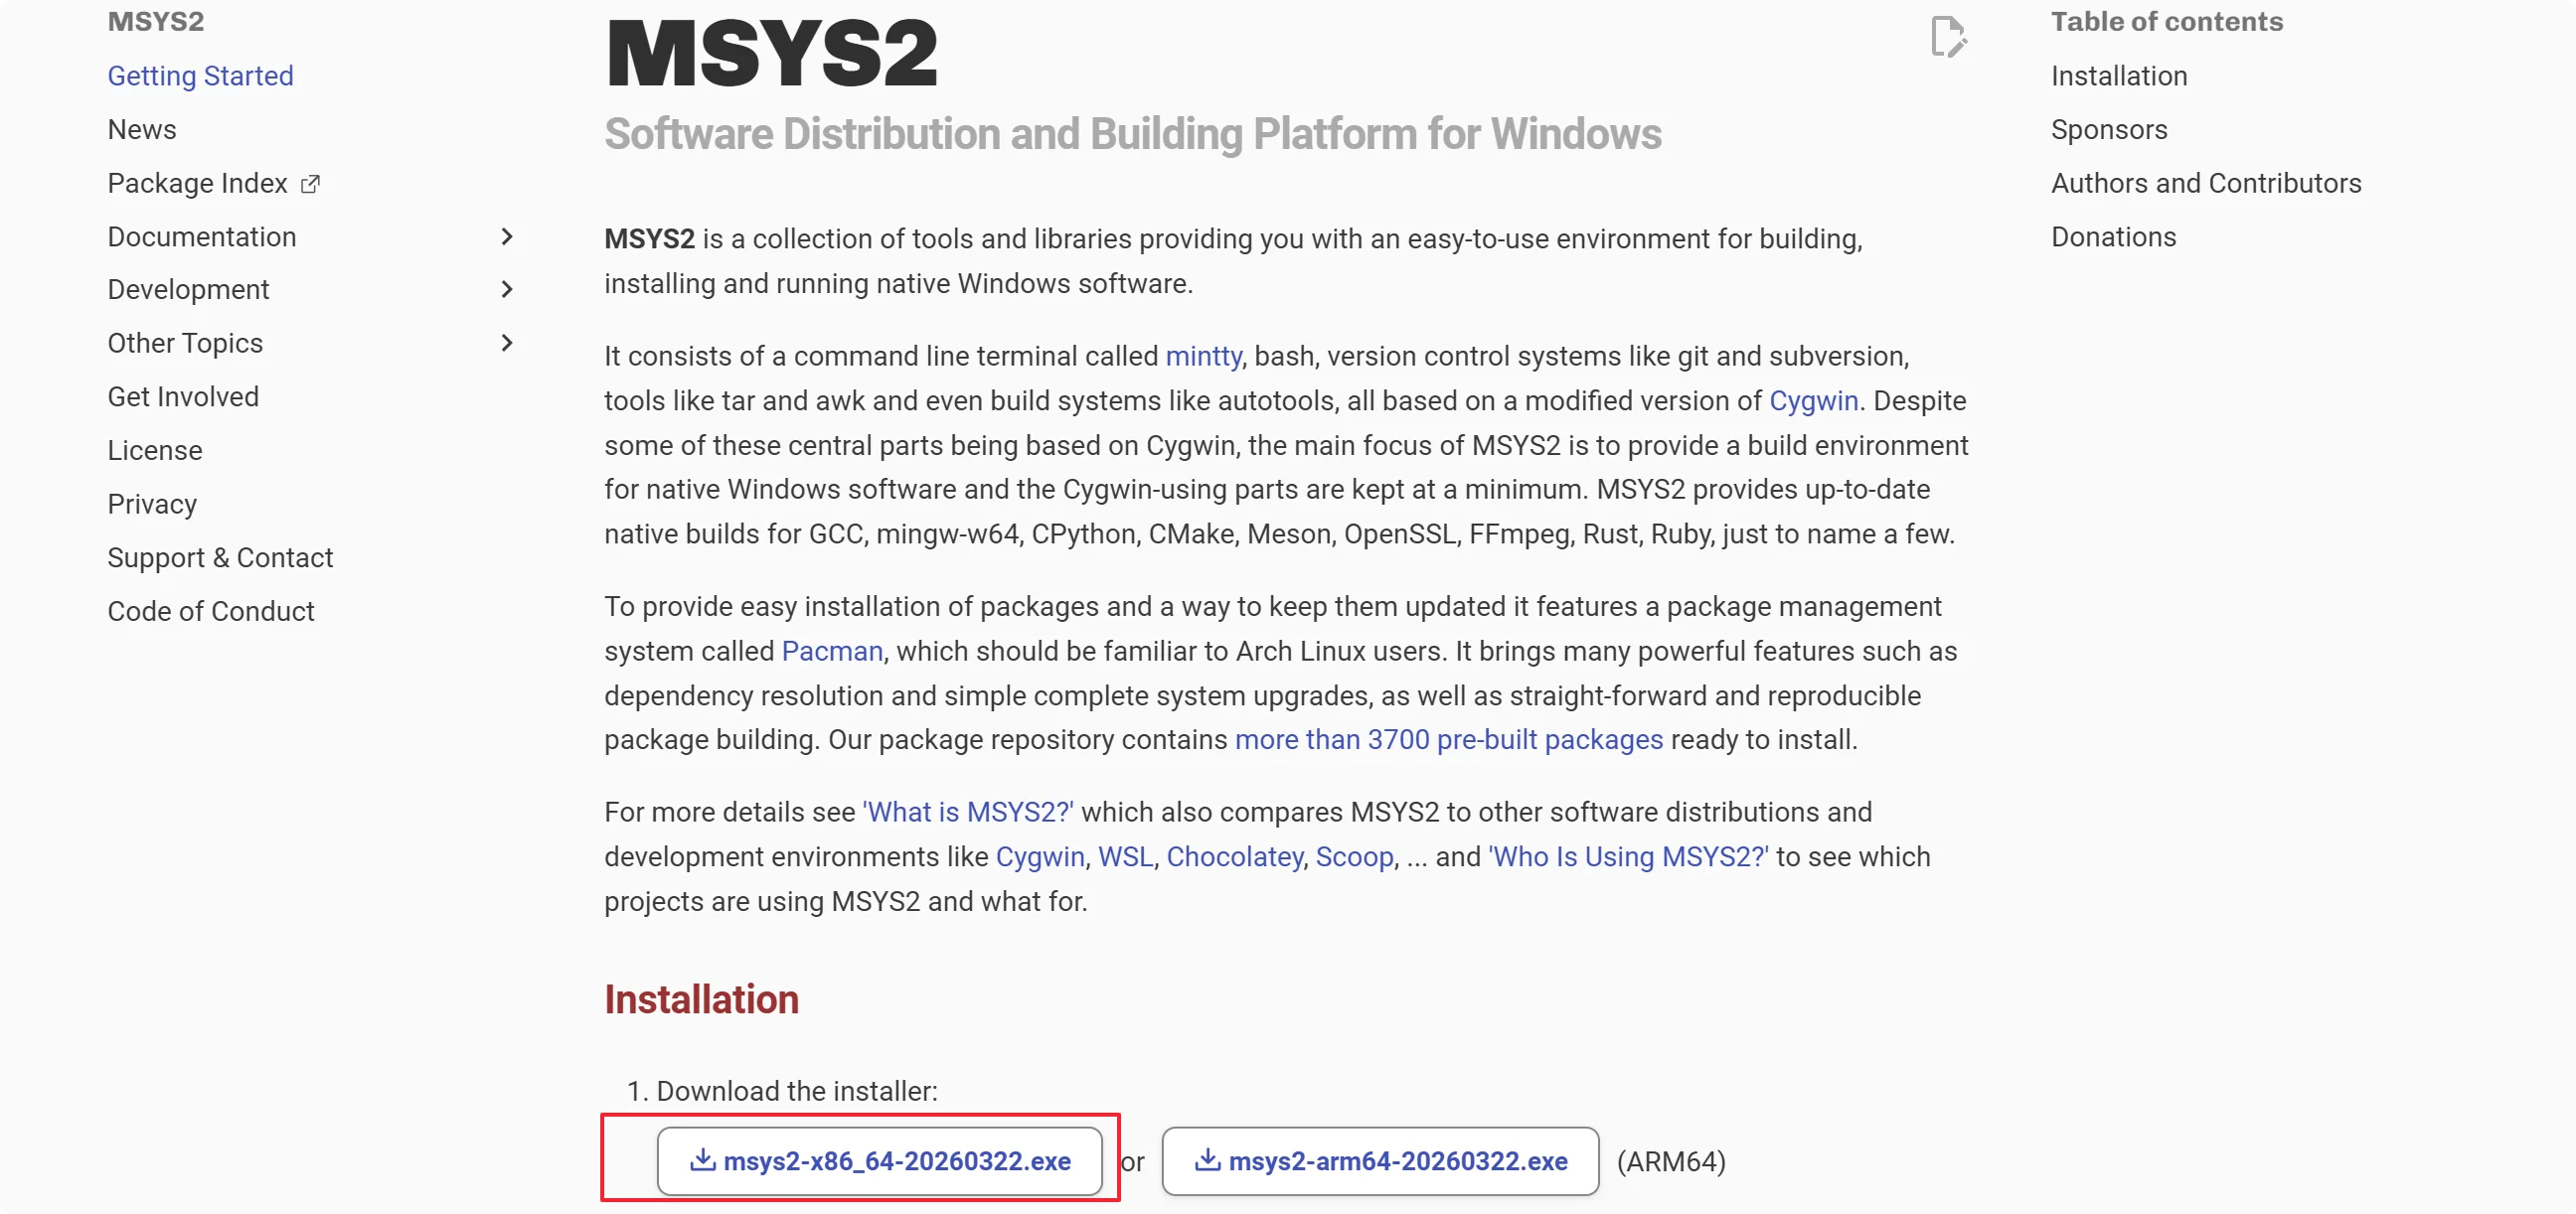
Task: Open the Privacy page
Action: click(x=153, y=504)
